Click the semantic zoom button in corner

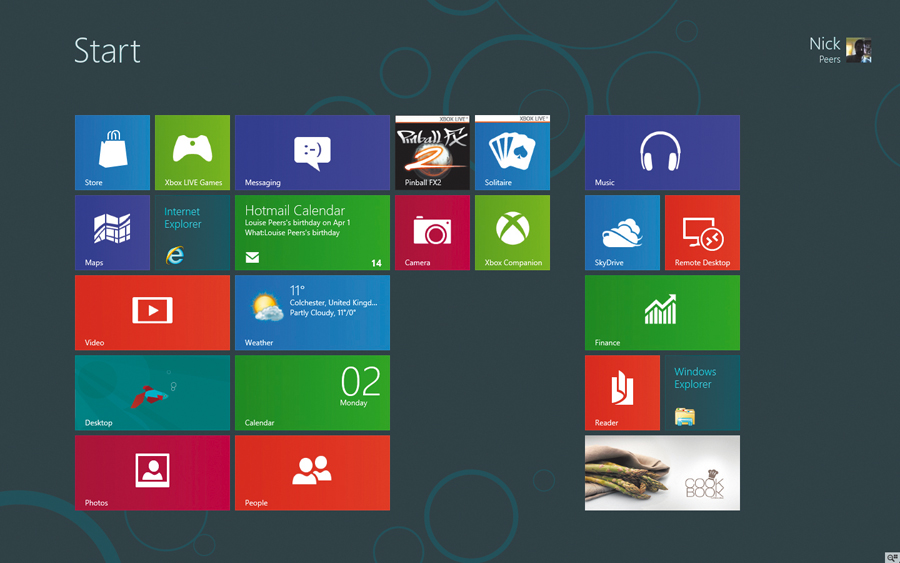892,557
